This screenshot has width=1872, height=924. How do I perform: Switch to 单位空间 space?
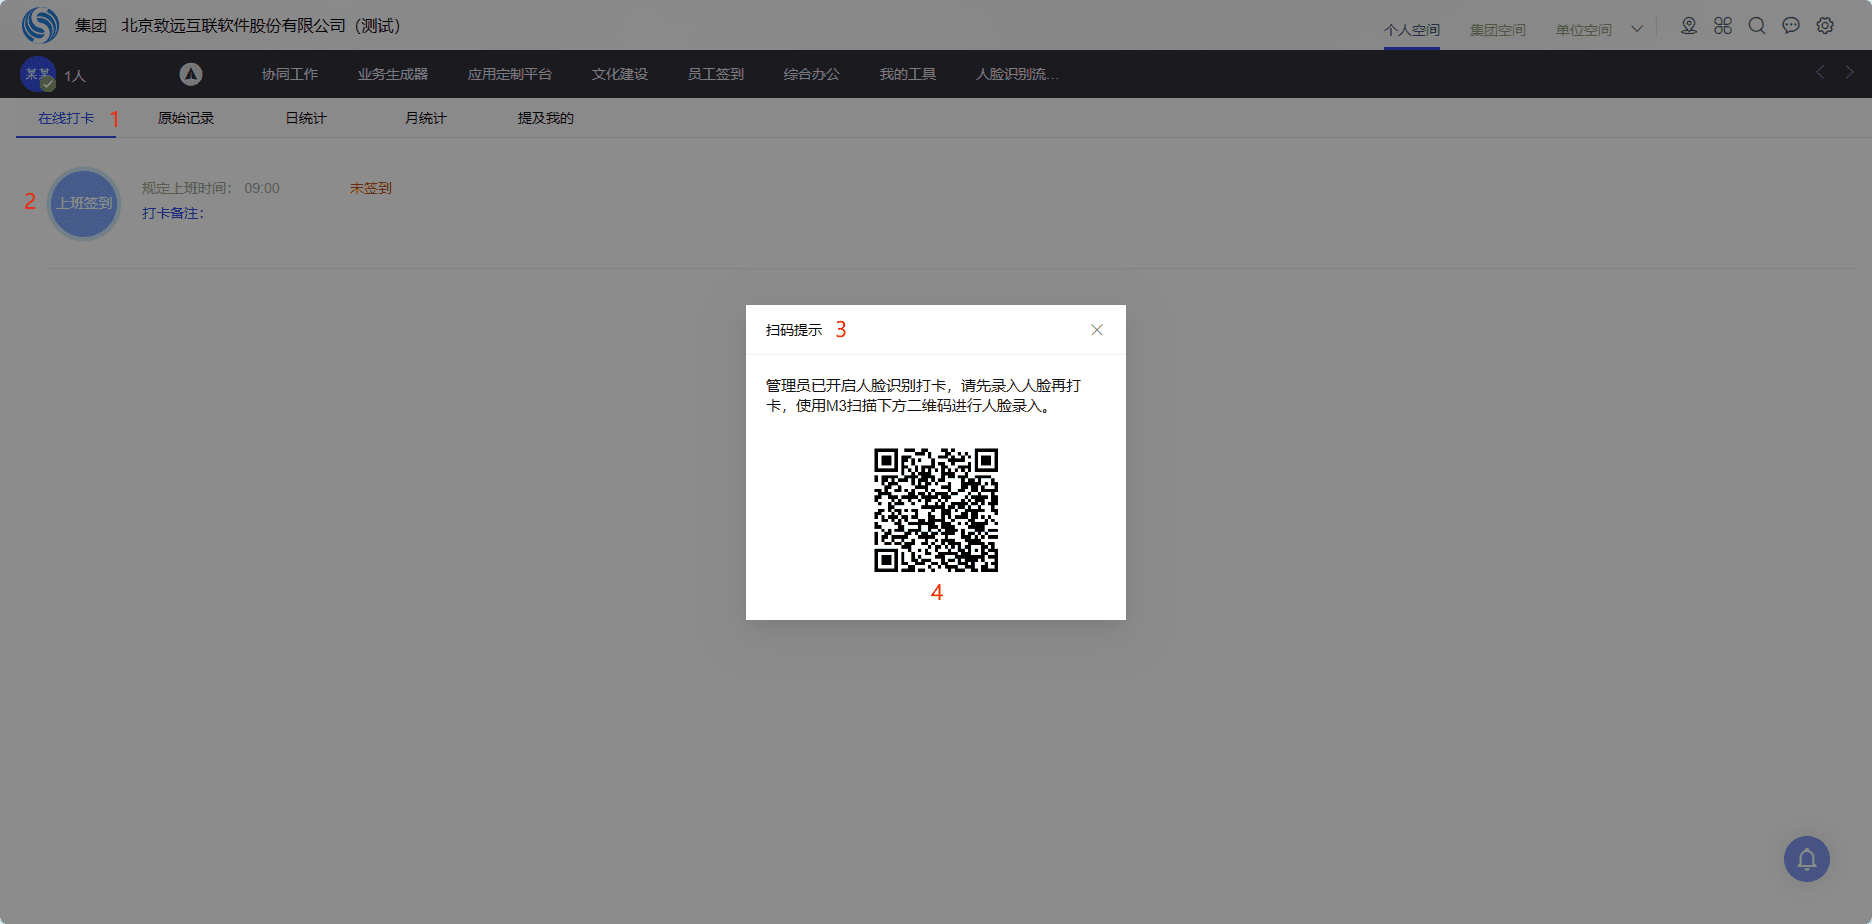[x=1584, y=30]
